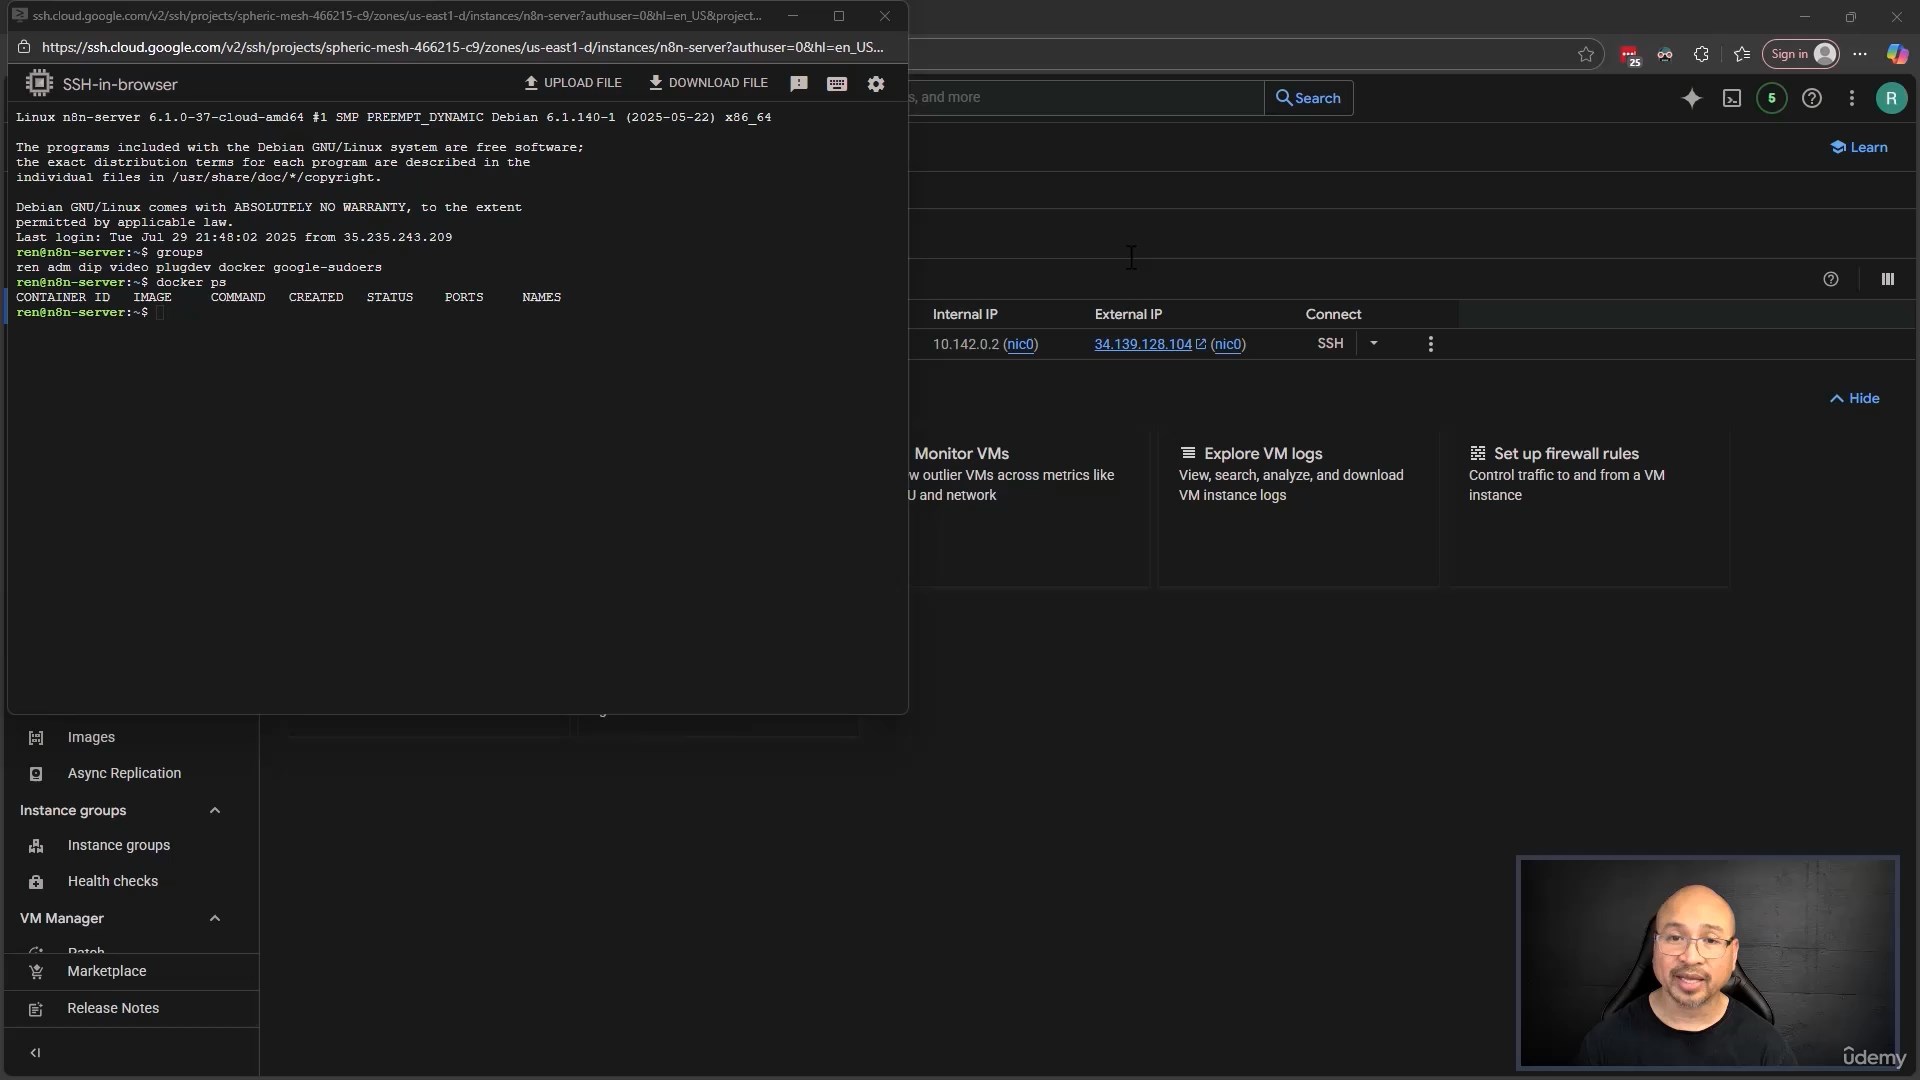This screenshot has width=1920, height=1080.
Task: Open column display options icon
Action: [1888, 280]
